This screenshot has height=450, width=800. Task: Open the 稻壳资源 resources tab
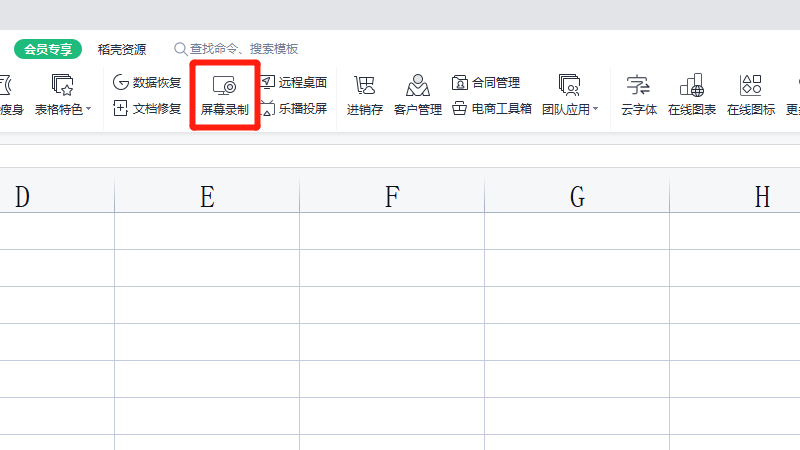tap(122, 49)
